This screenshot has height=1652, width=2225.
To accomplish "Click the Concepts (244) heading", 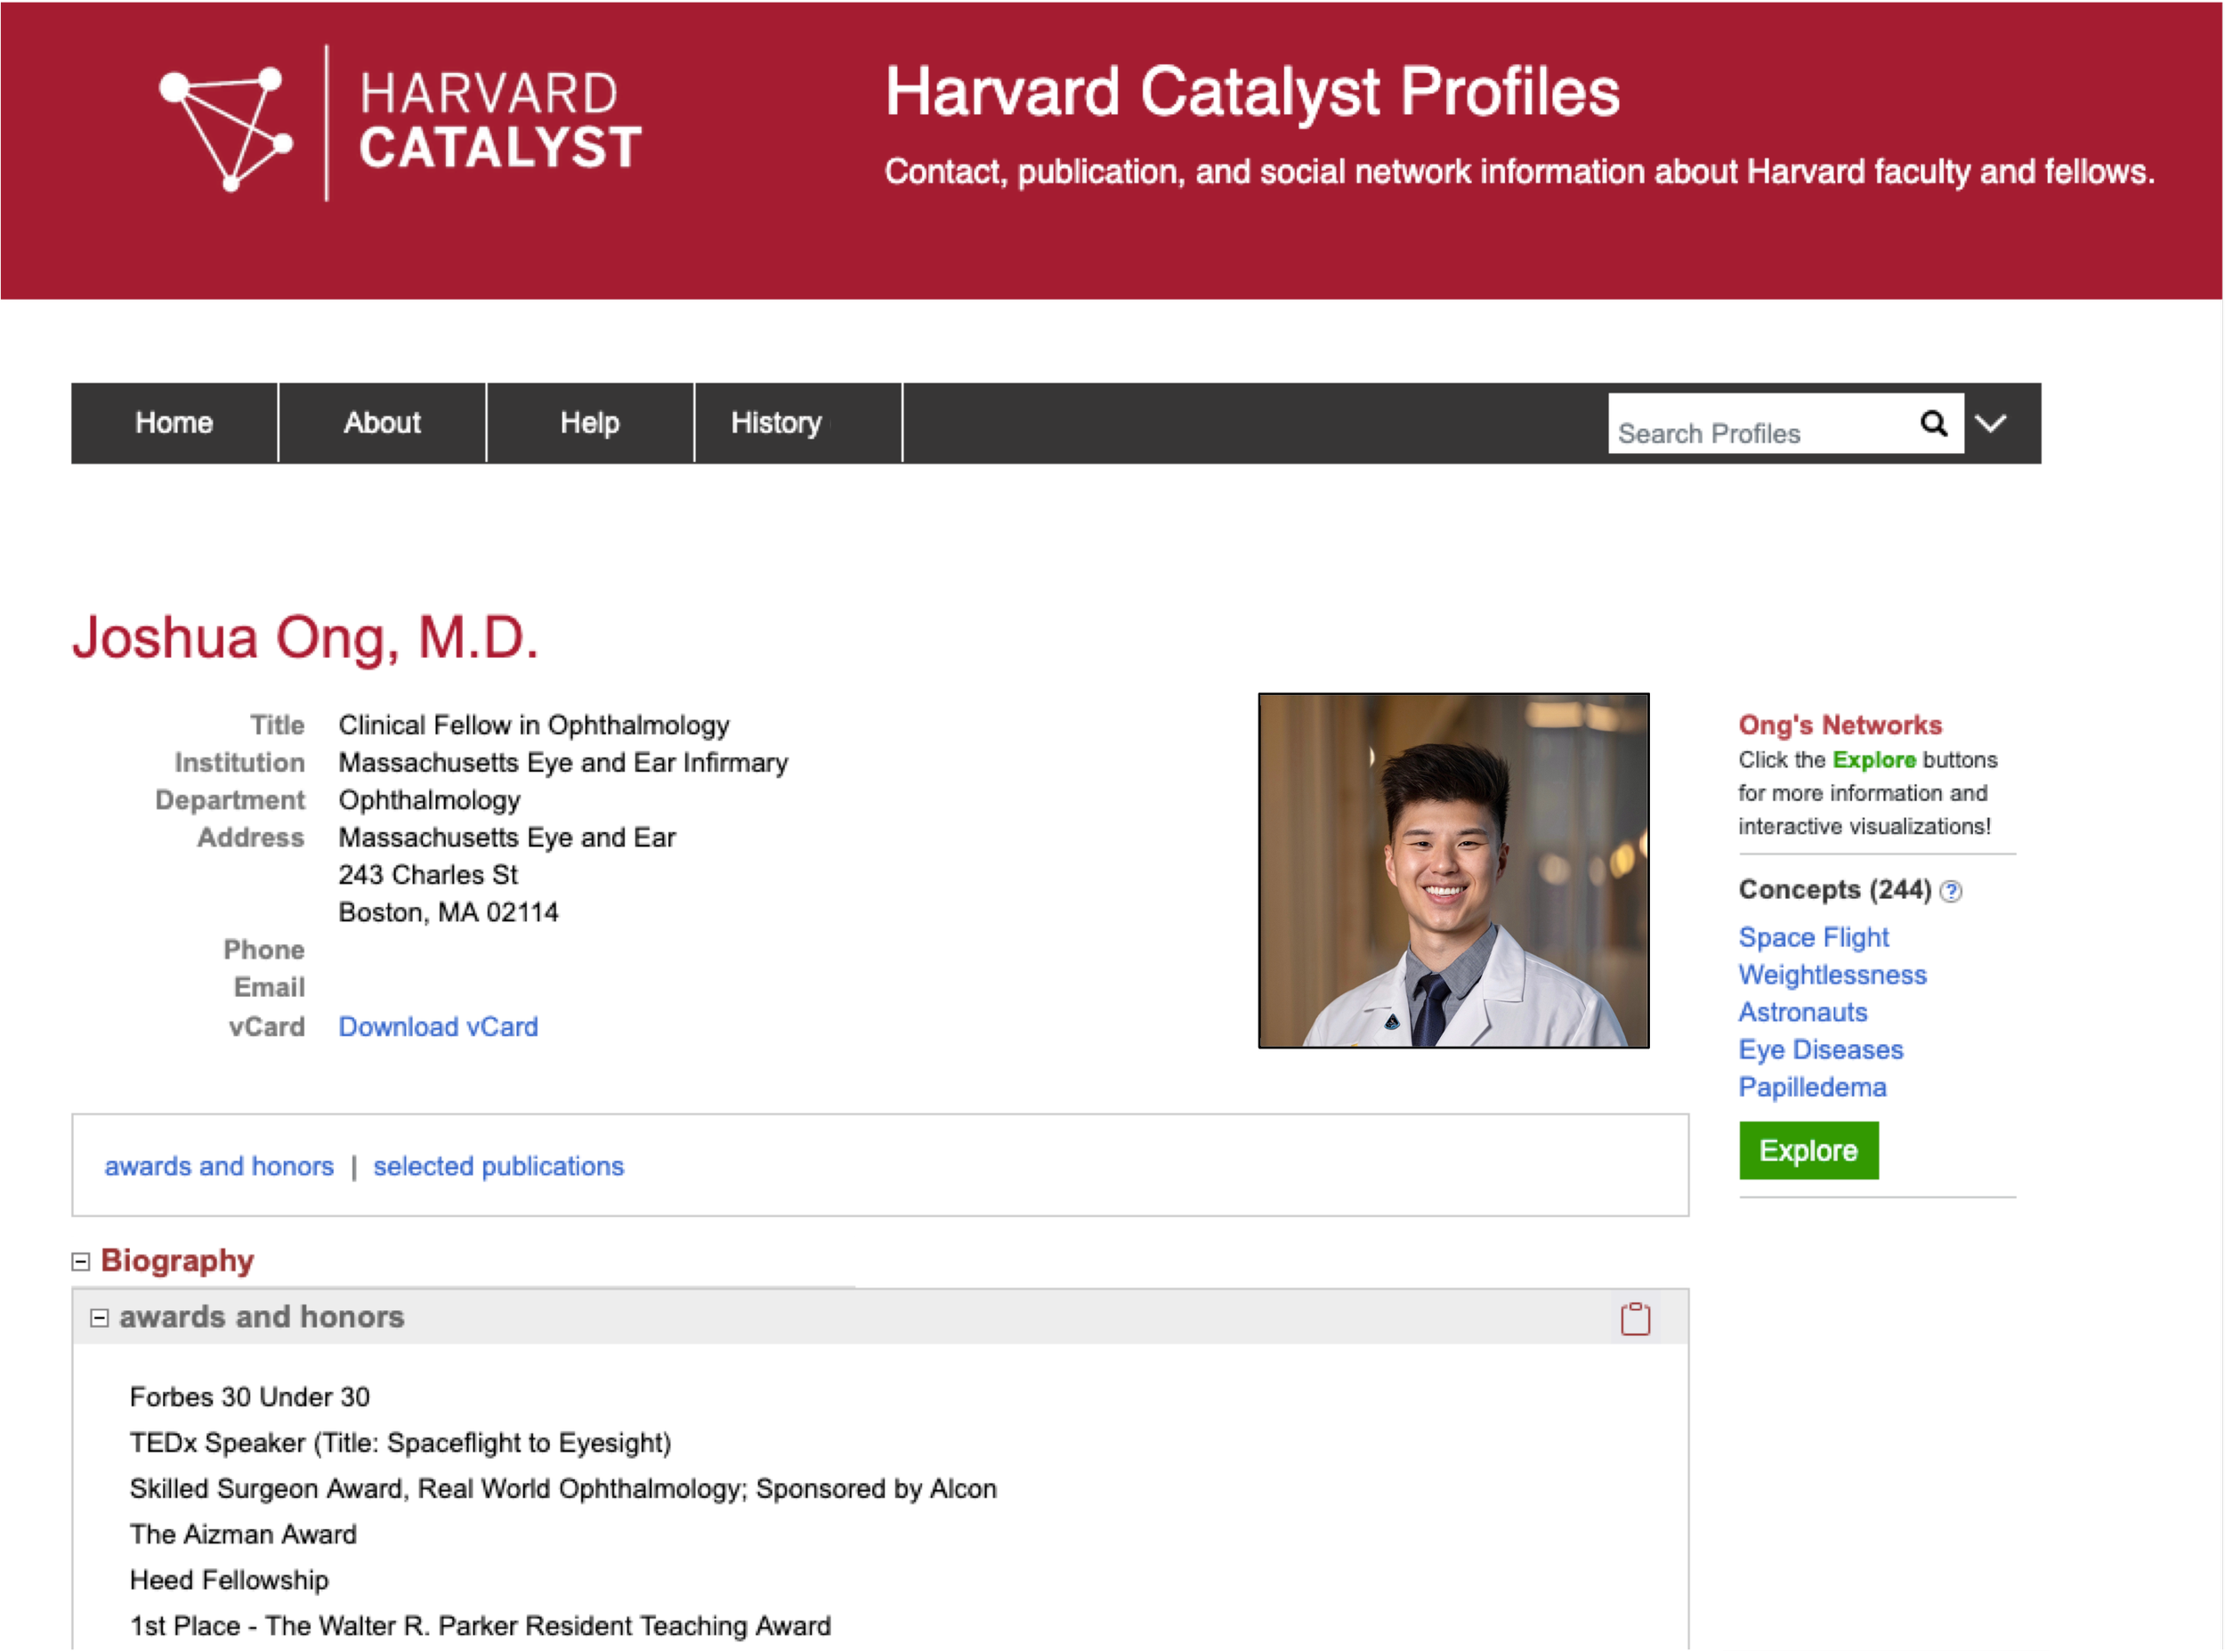I will tap(1835, 890).
